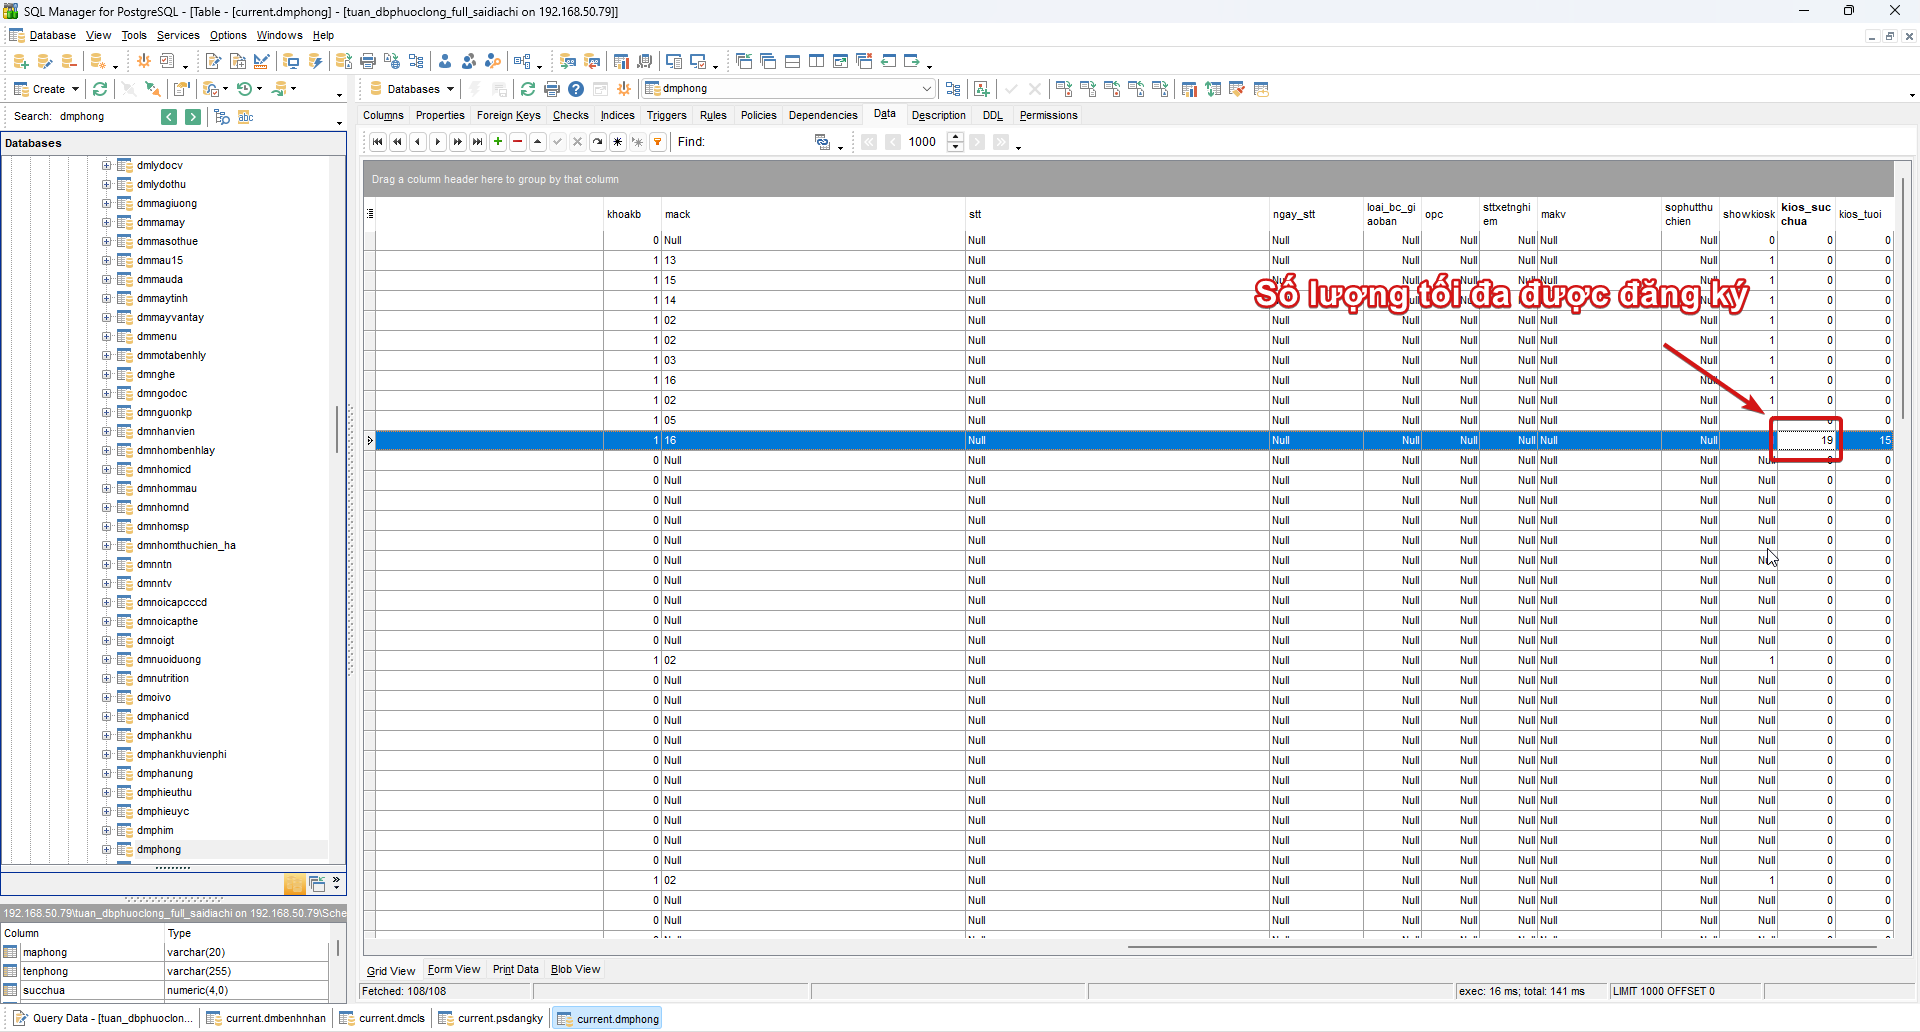Go to the next record

[x=438, y=142]
